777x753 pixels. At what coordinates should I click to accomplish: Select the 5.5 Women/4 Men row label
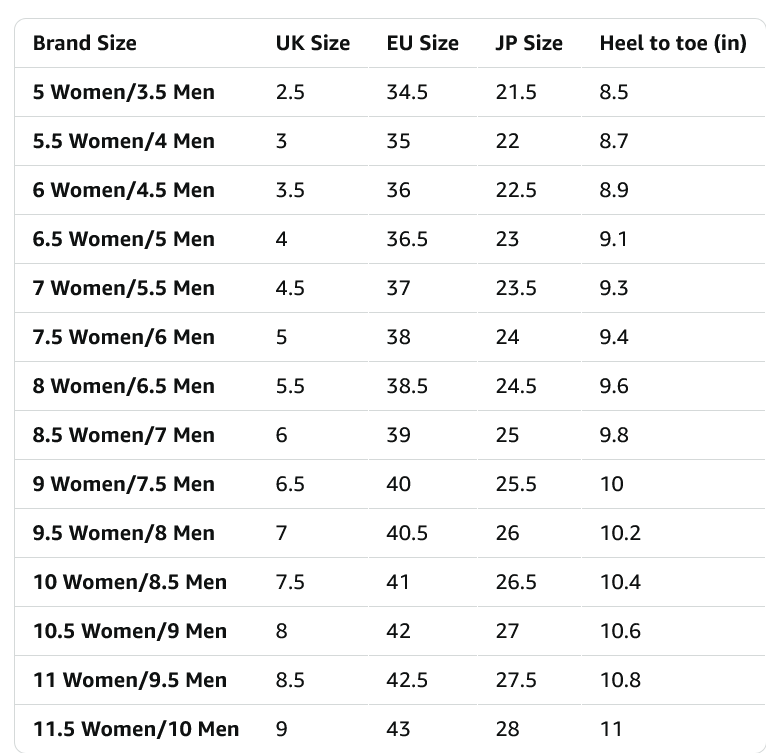pos(123,141)
